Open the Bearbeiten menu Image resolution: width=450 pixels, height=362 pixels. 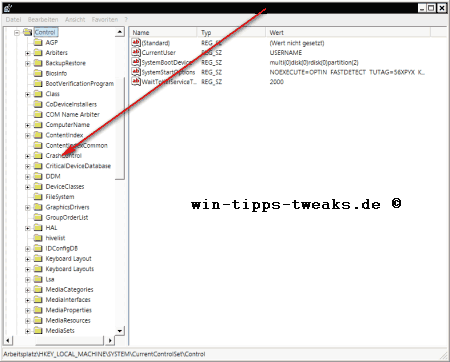43,20
